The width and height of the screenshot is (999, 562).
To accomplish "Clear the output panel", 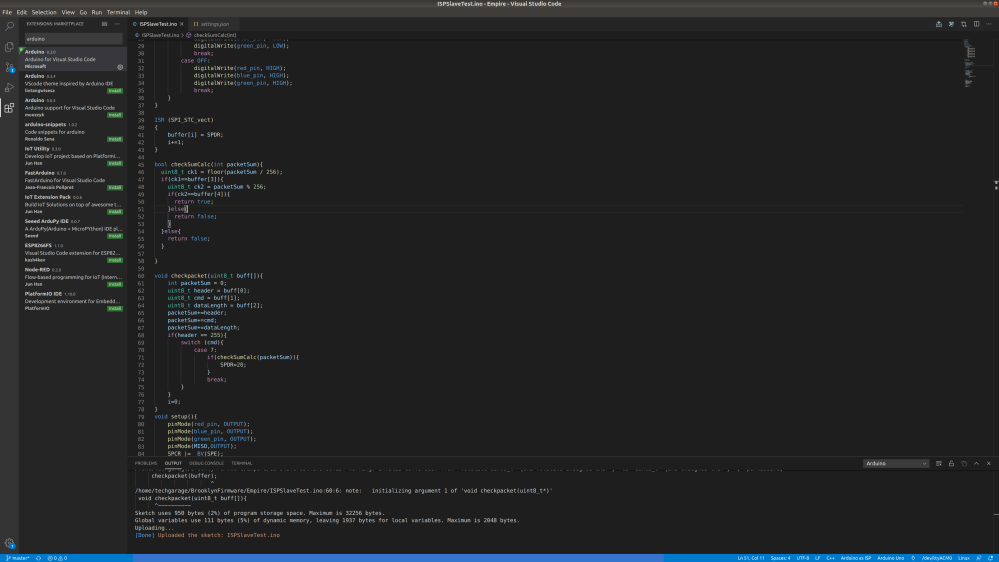I will [938, 463].
